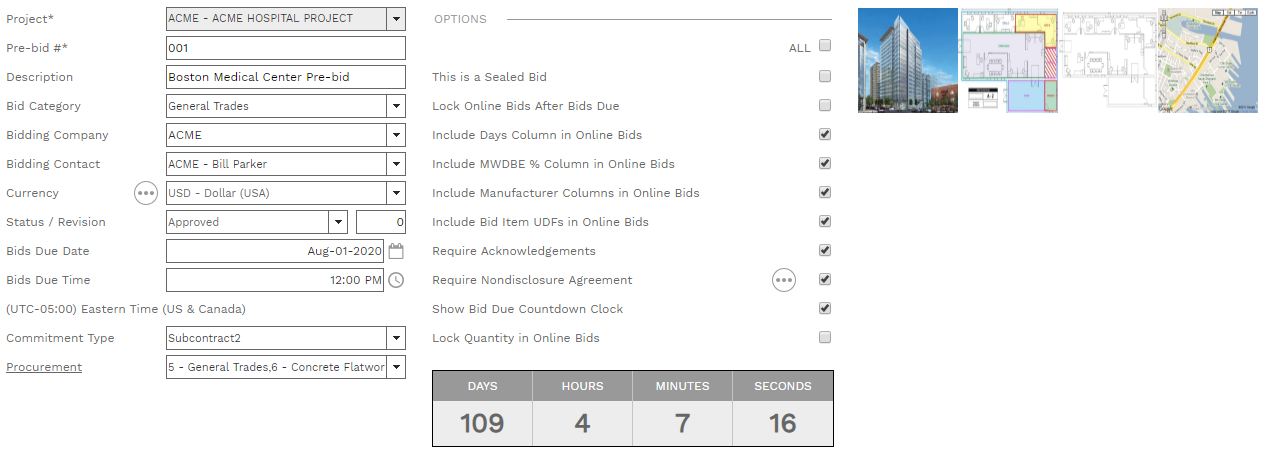This screenshot has height=454, width=1269.
Task: Open the colored floor plan thumbnail
Action: pyautogui.click(x=1009, y=60)
